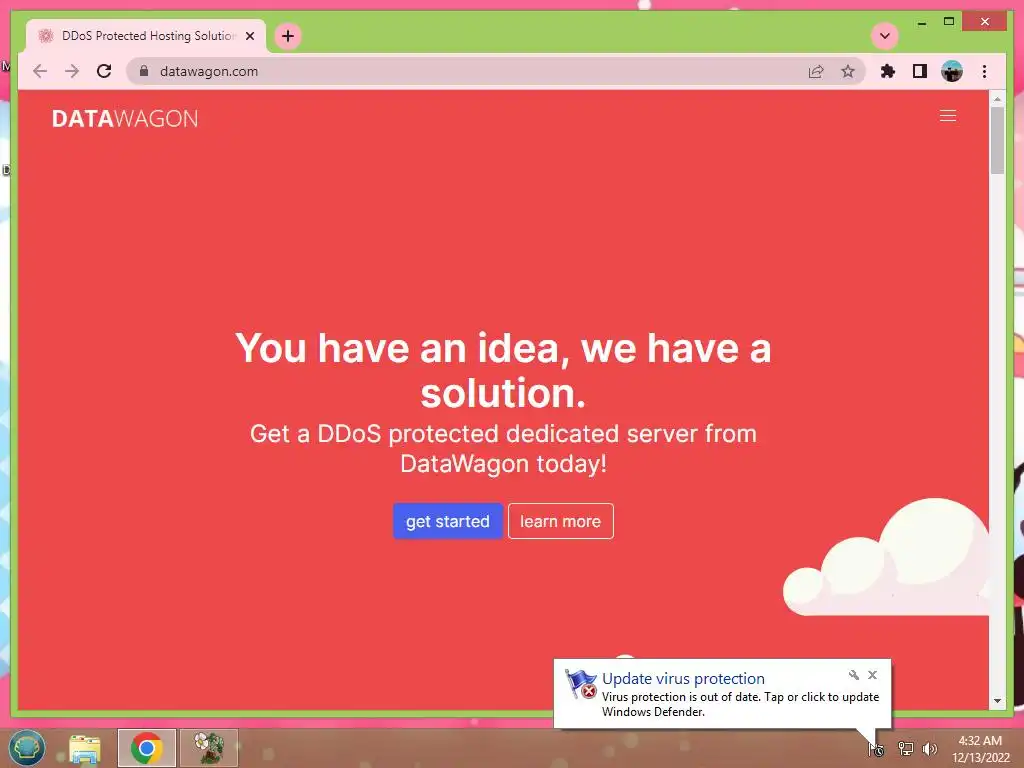
Task: Close the DDoS Protected Hosting tab
Action: 250,36
